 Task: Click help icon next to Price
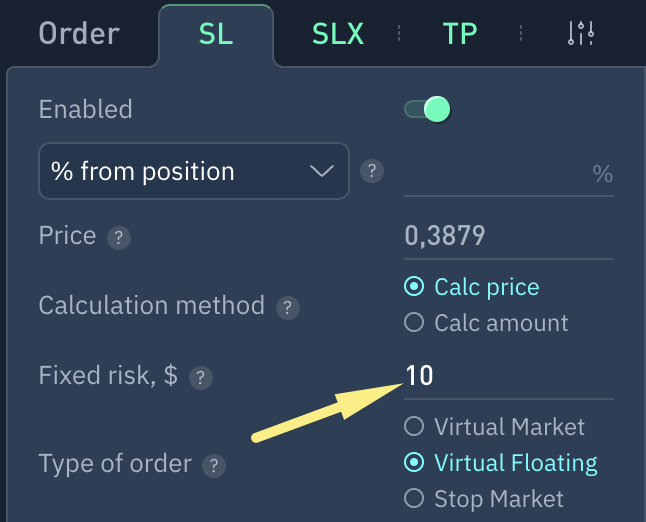coord(119,238)
